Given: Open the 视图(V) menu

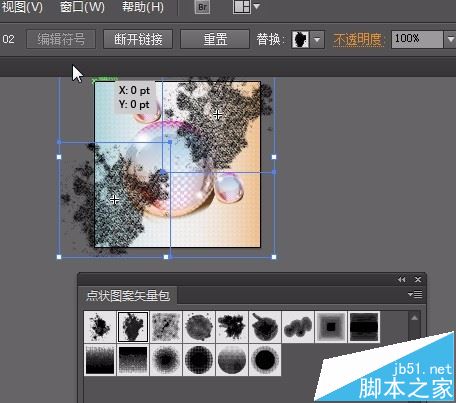Looking at the screenshot, I should [21, 7].
